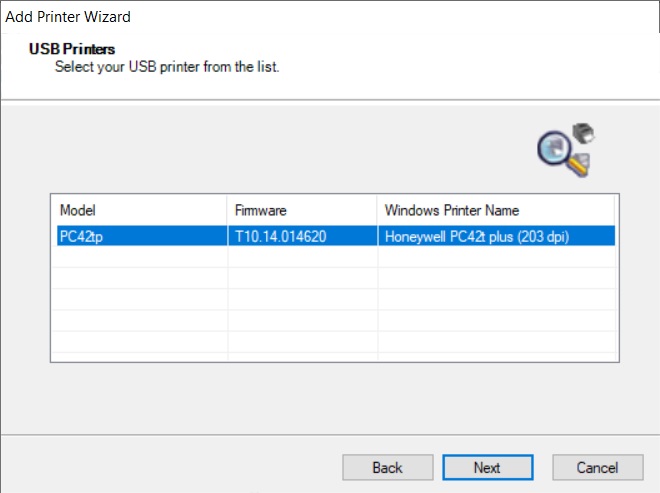Click the USB Printers heading
The width and height of the screenshot is (660, 493).
pyautogui.click(x=72, y=49)
